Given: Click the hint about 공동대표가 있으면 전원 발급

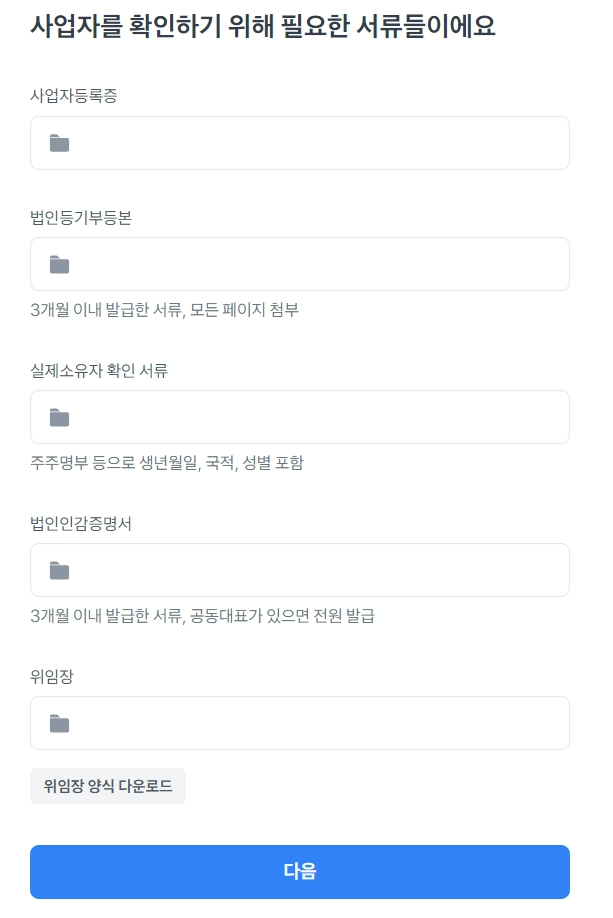Looking at the screenshot, I should pyautogui.click(x=203, y=616).
